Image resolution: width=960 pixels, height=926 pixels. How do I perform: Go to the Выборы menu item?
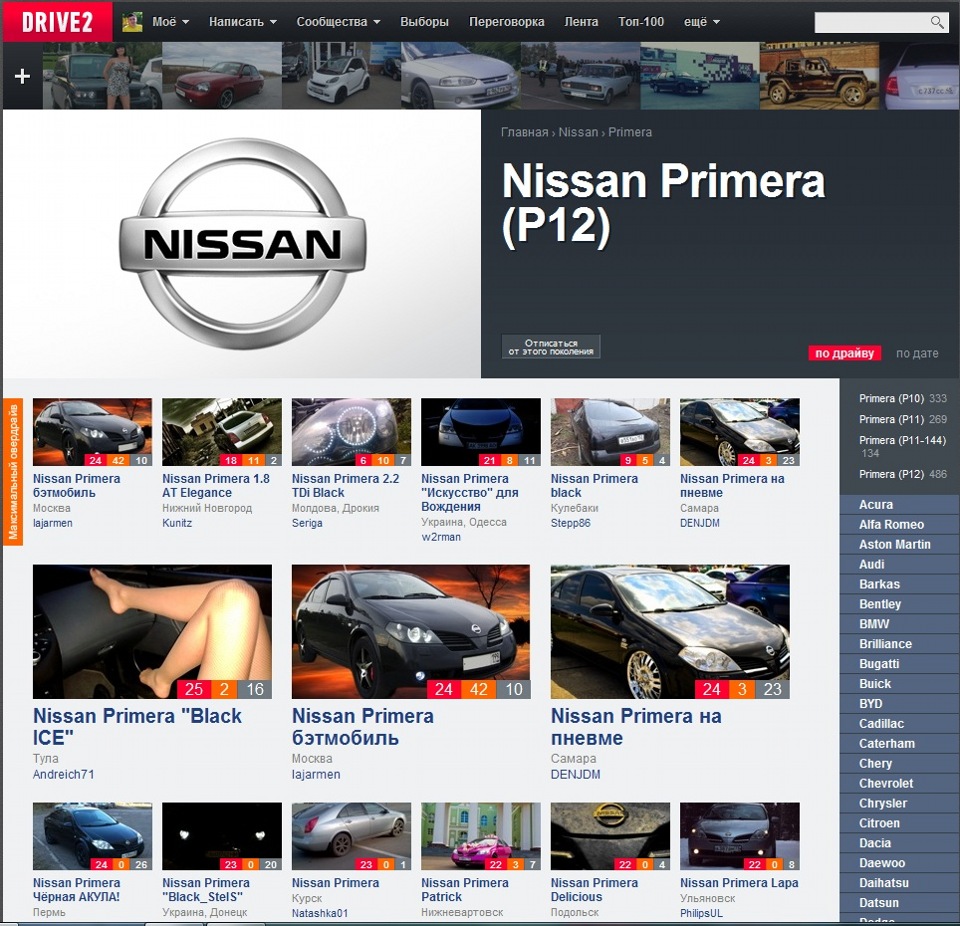424,21
